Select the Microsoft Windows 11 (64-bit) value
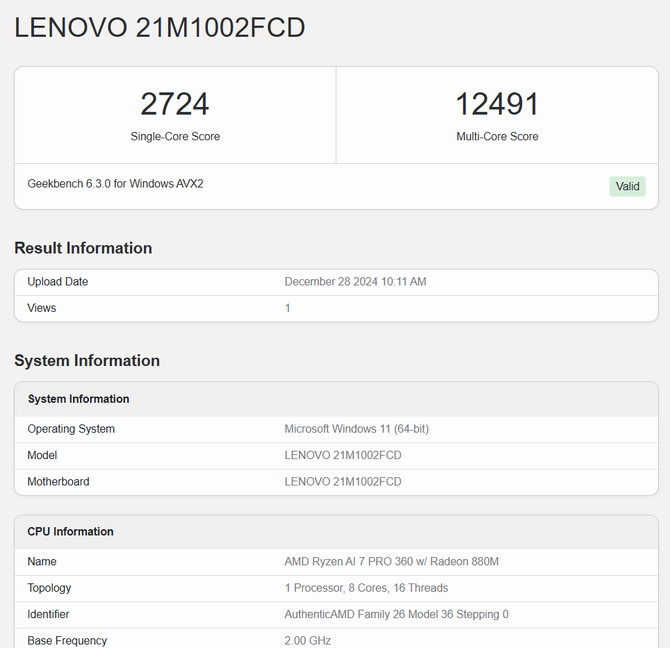This screenshot has width=670, height=648. click(x=356, y=429)
